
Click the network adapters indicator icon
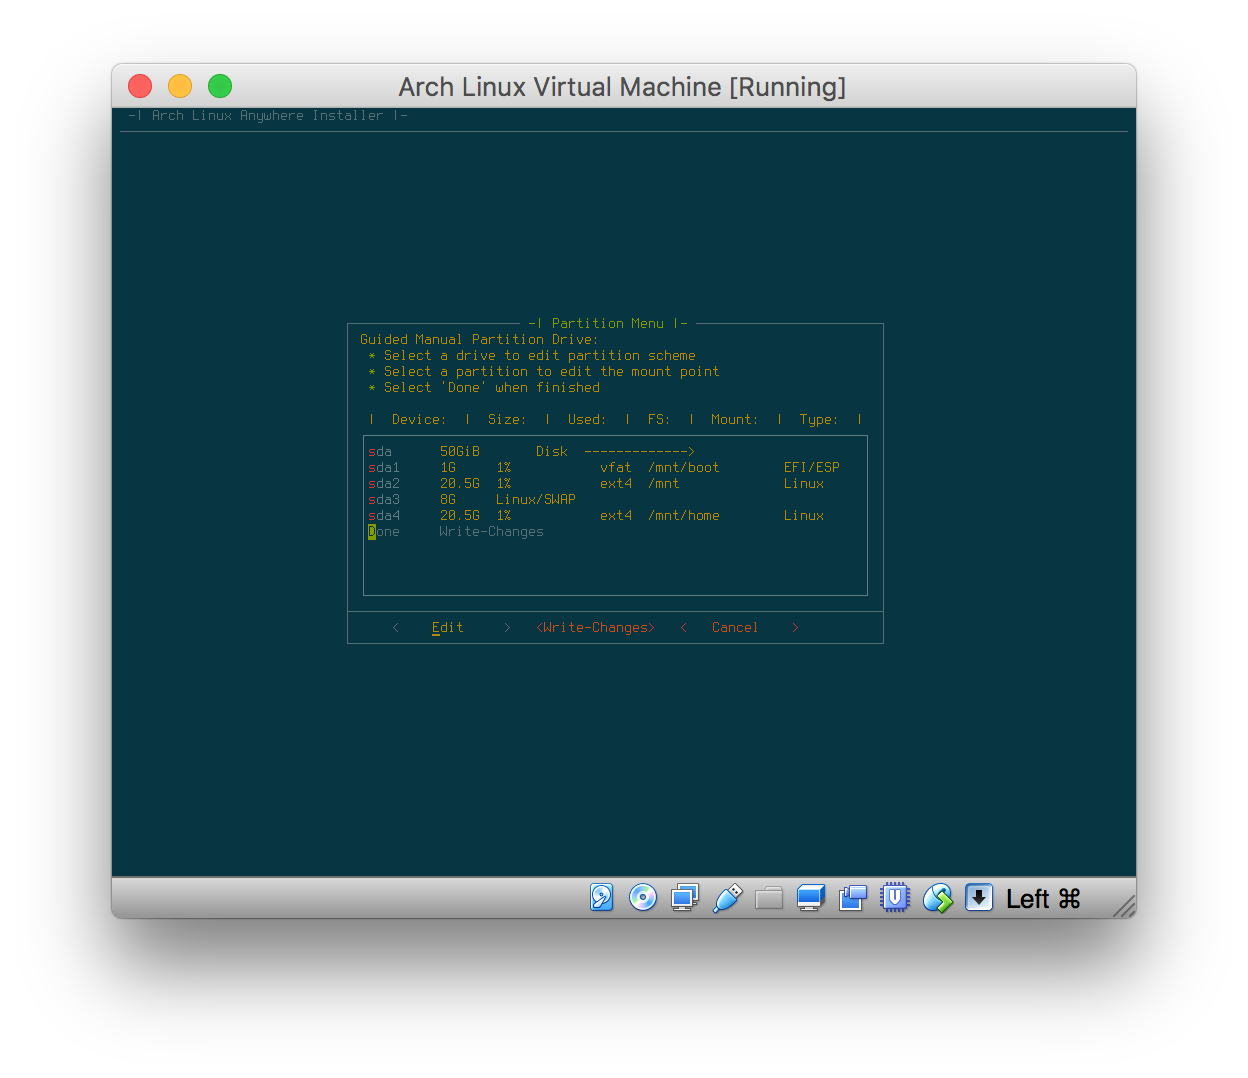tap(685, 898)
